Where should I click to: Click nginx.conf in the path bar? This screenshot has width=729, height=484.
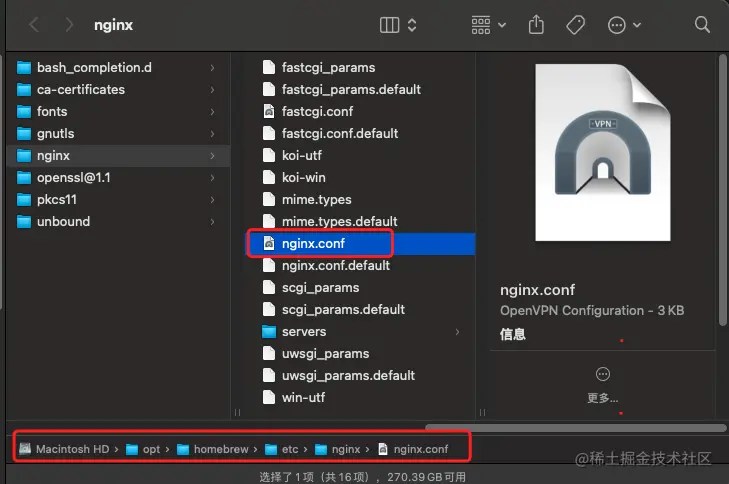point(413,449)
